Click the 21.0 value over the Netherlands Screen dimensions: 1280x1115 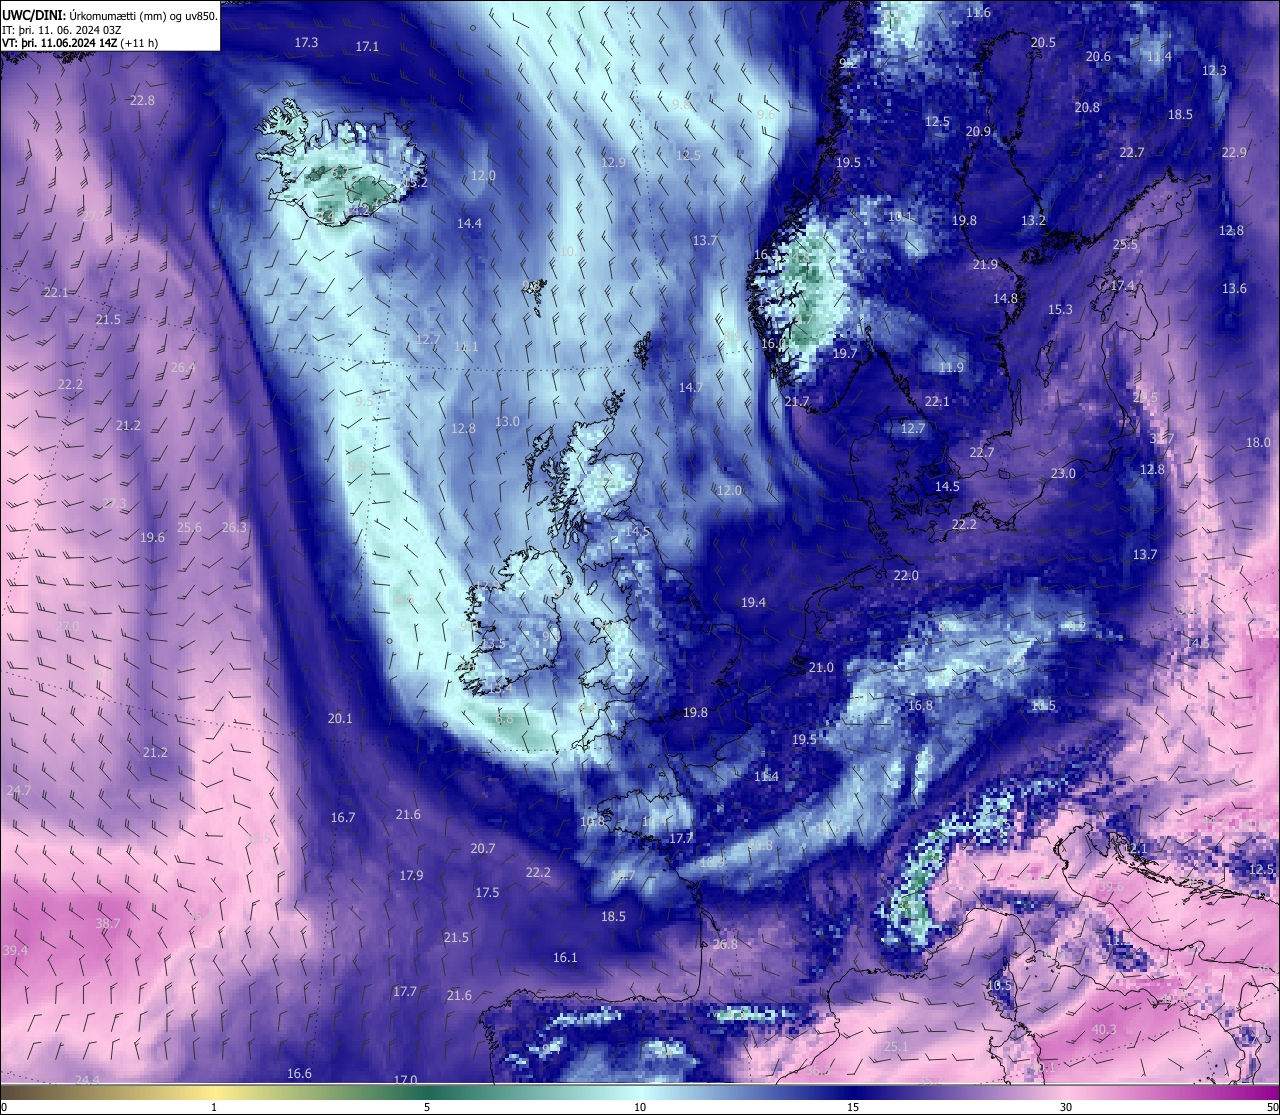[x=821, y=668]
